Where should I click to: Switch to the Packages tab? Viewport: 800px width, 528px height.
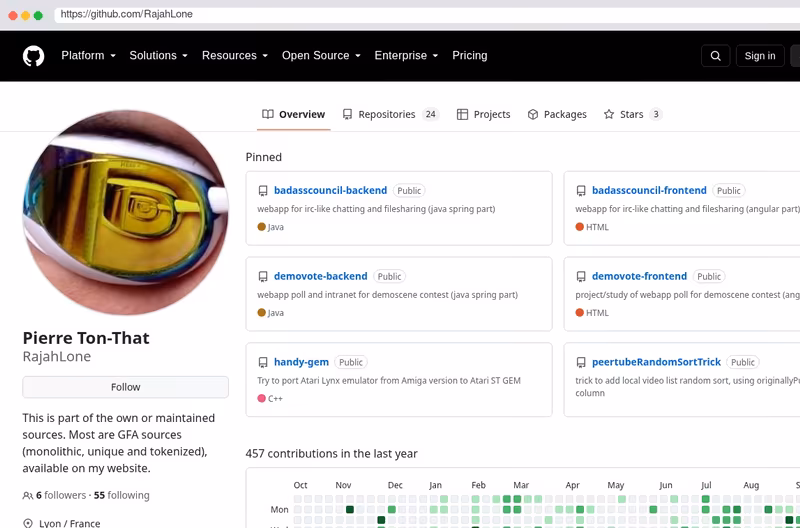click(x=557, y=114)
